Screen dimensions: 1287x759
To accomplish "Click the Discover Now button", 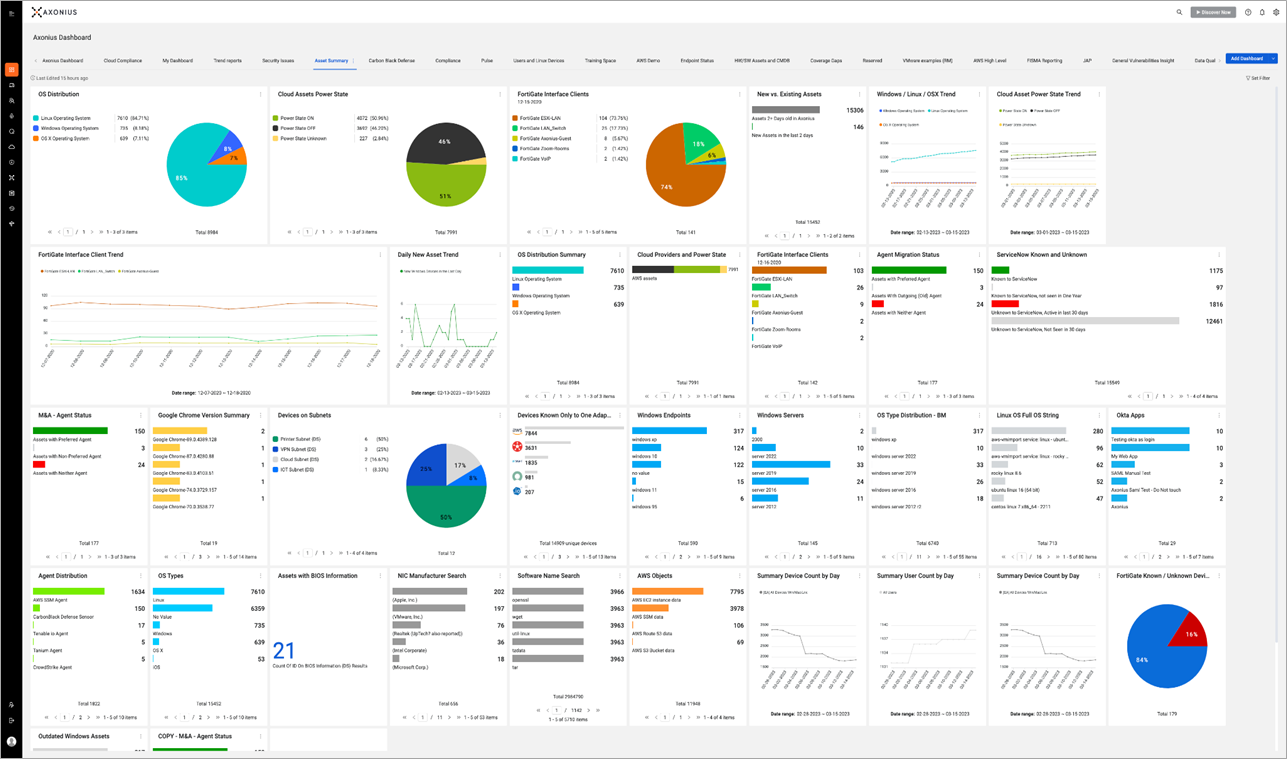I will (x=1213, y=12).
